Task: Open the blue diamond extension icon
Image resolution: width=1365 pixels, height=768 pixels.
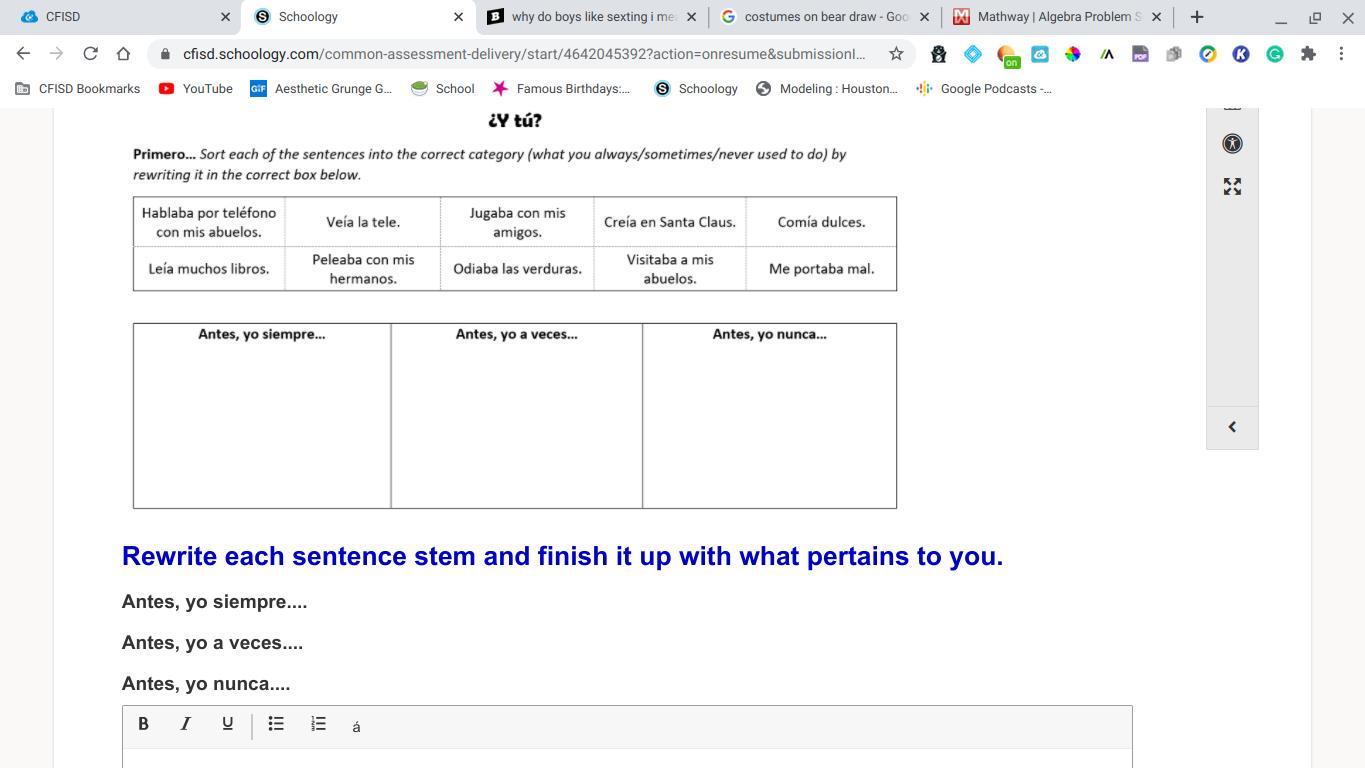Action: pos(973,54)
